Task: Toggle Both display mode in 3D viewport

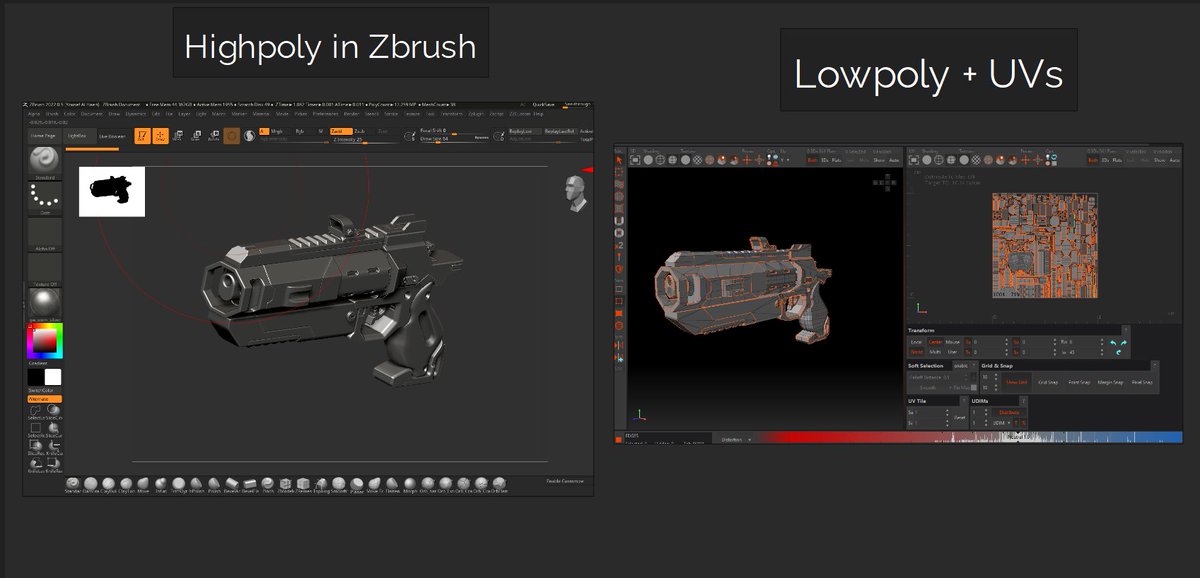Action: 812,160
